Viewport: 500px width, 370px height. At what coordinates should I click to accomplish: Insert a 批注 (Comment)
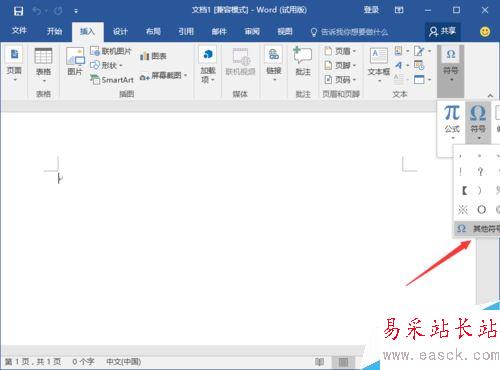pos(303,62)
